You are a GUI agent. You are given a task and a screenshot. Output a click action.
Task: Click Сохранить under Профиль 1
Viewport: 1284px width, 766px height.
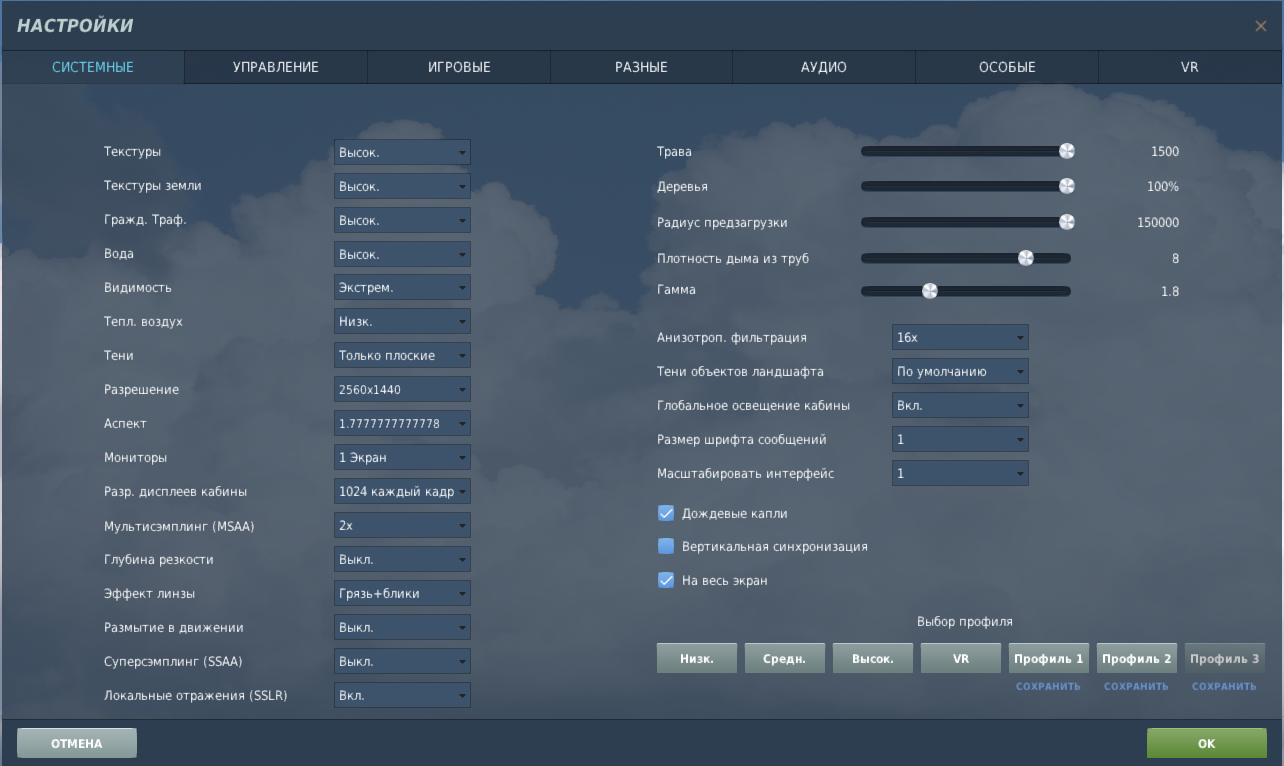[x=1049, y=687]
